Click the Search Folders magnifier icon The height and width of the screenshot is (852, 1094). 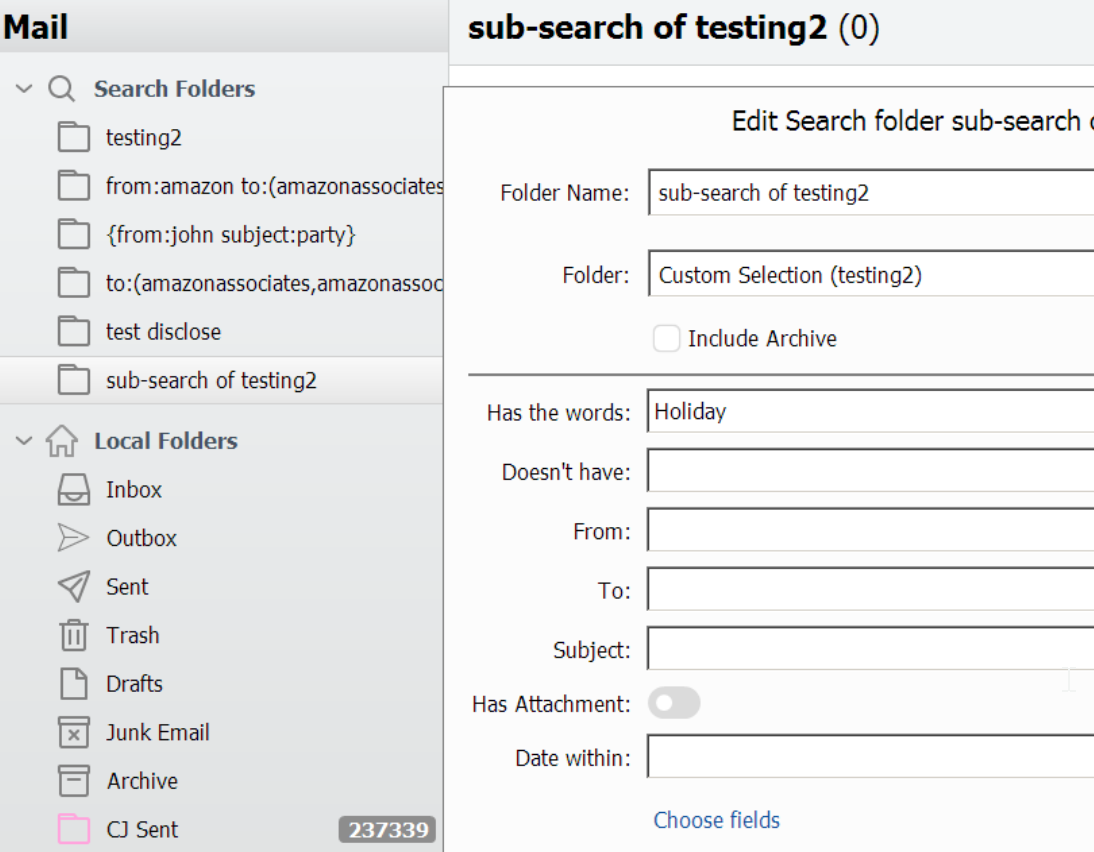(61, 89)
